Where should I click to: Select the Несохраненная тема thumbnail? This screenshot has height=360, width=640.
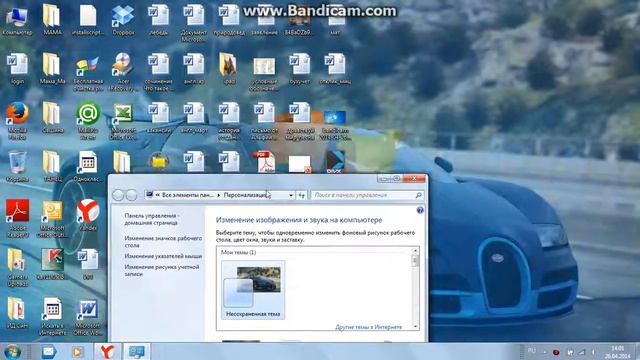(x=253, y=290)
